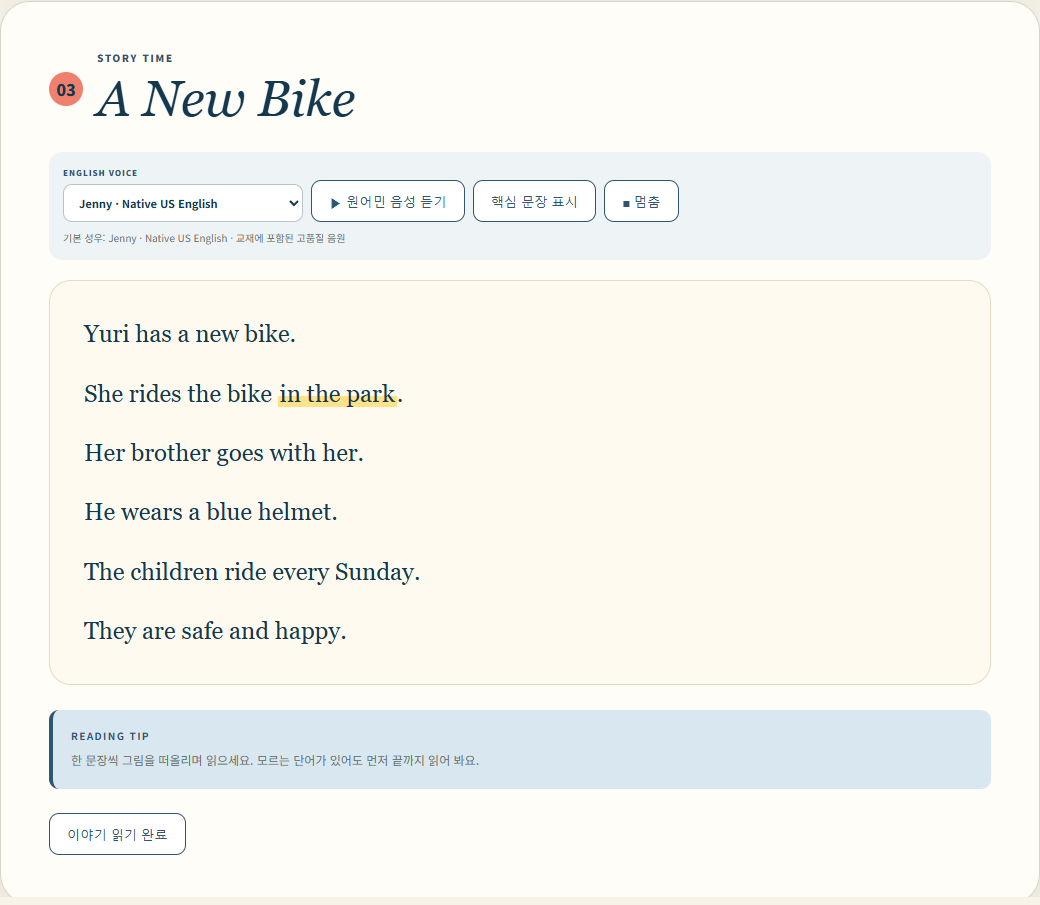The image size is (1040, 905).
Task: Click the ENGLISH VOICE label
Action: click(100, 173)
